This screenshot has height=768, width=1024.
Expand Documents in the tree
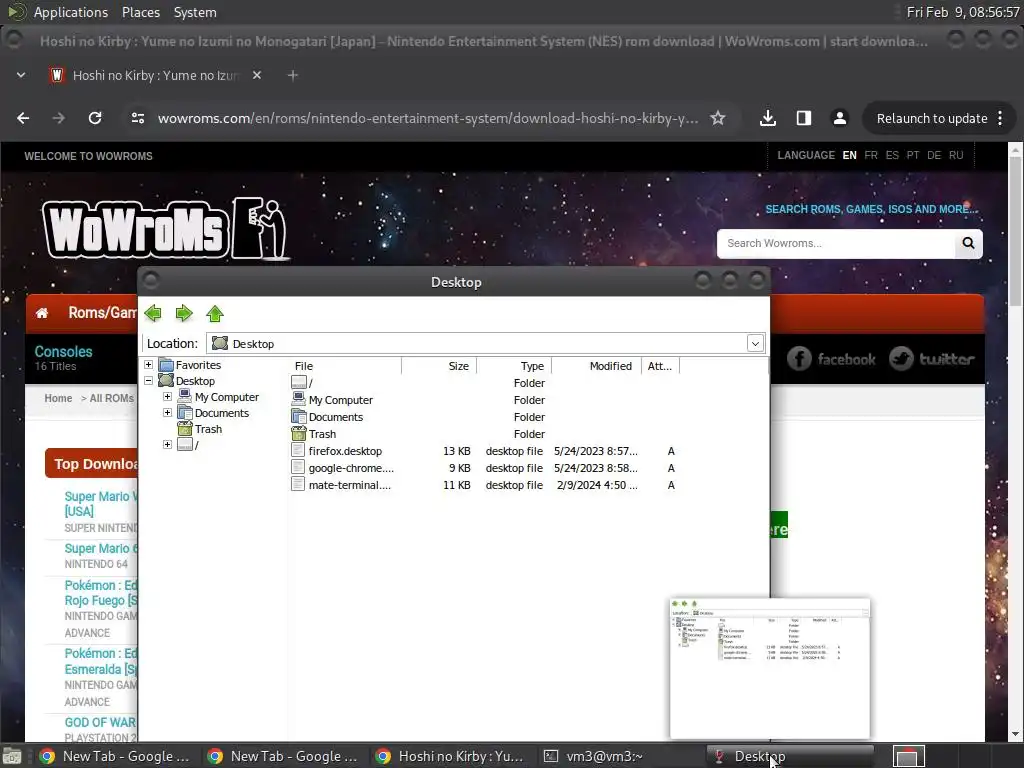pos(168,413)
